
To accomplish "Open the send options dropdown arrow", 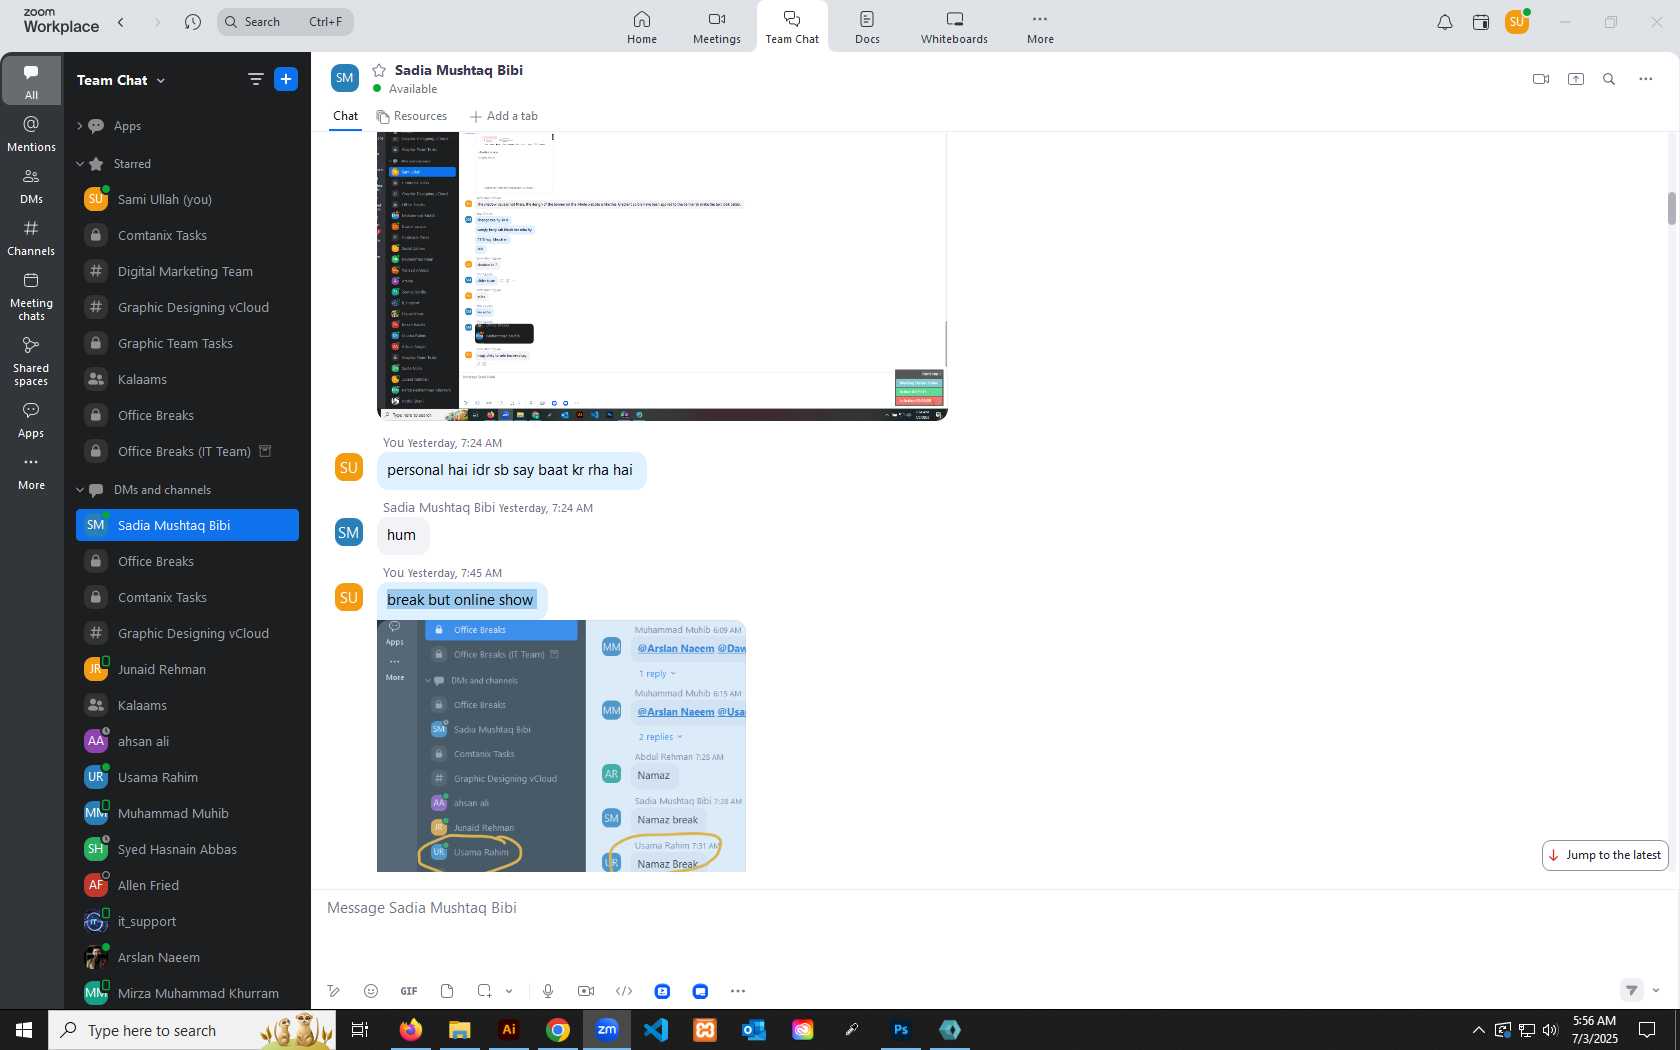I will point(1656,991).
